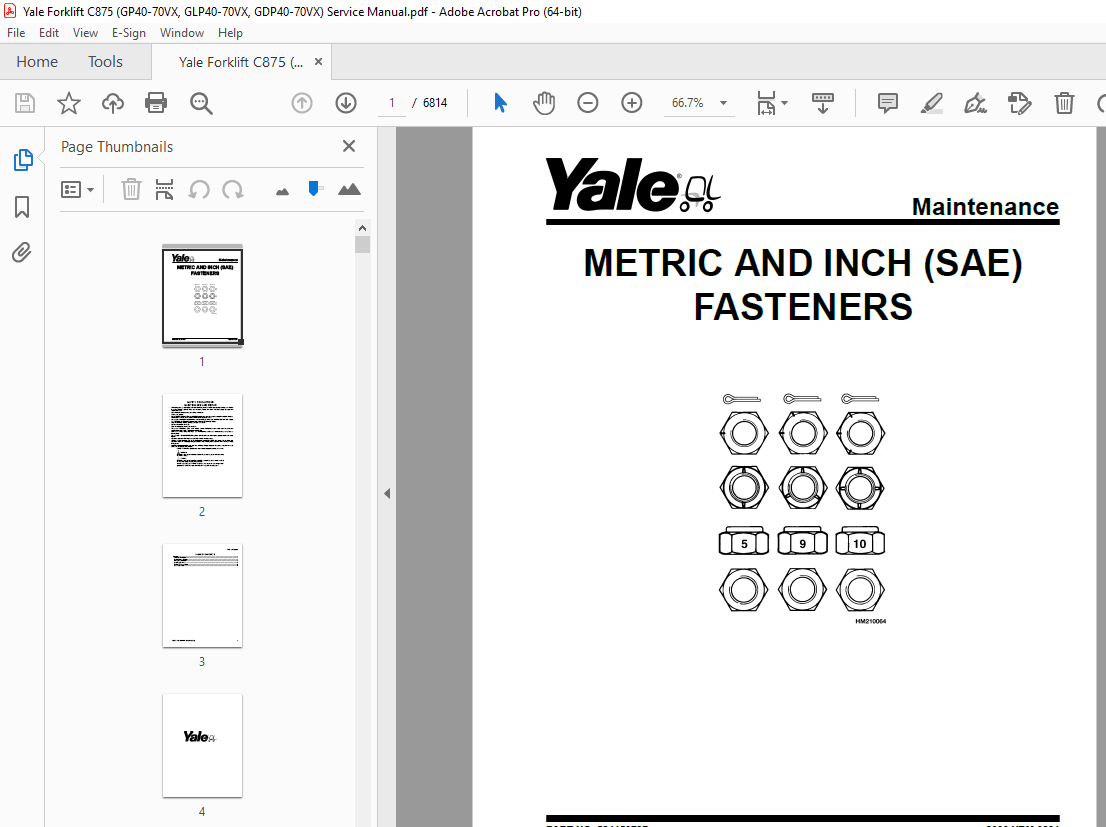Open the Help menu

pos(230,32)
